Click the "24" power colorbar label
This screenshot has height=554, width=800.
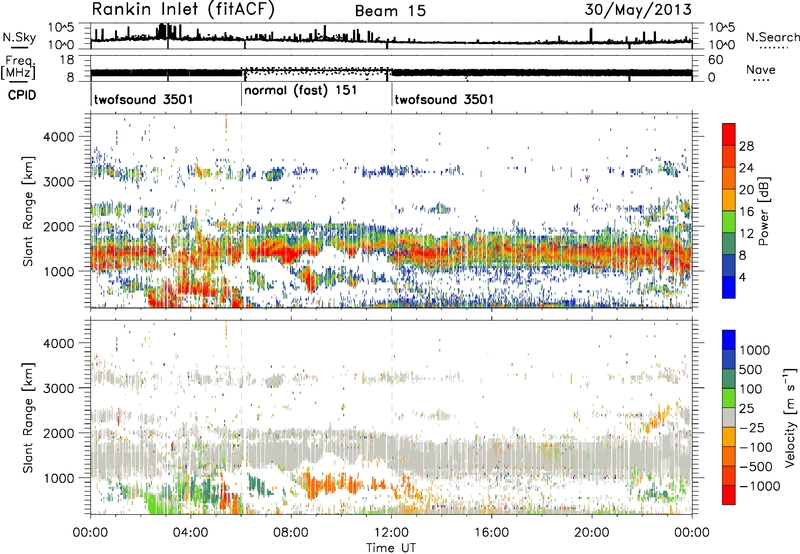(x=746, y=168)
